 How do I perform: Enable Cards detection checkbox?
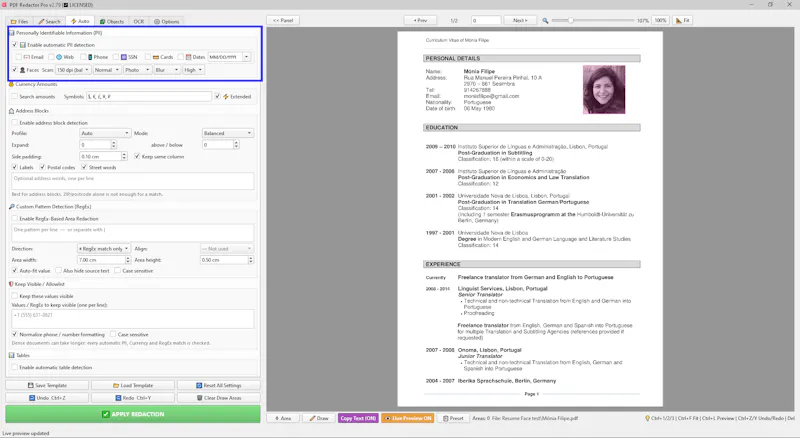coord(148,57)
